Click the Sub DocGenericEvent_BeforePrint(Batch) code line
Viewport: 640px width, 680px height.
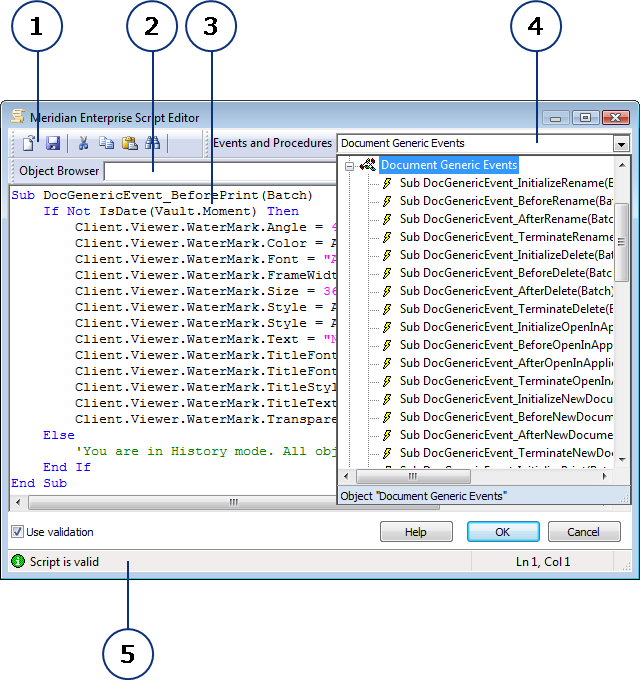click(162, 196)
